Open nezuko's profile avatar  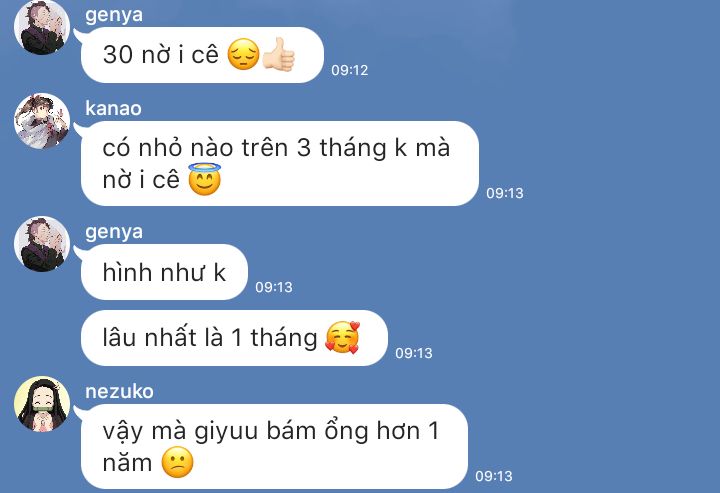click(42, 404)
